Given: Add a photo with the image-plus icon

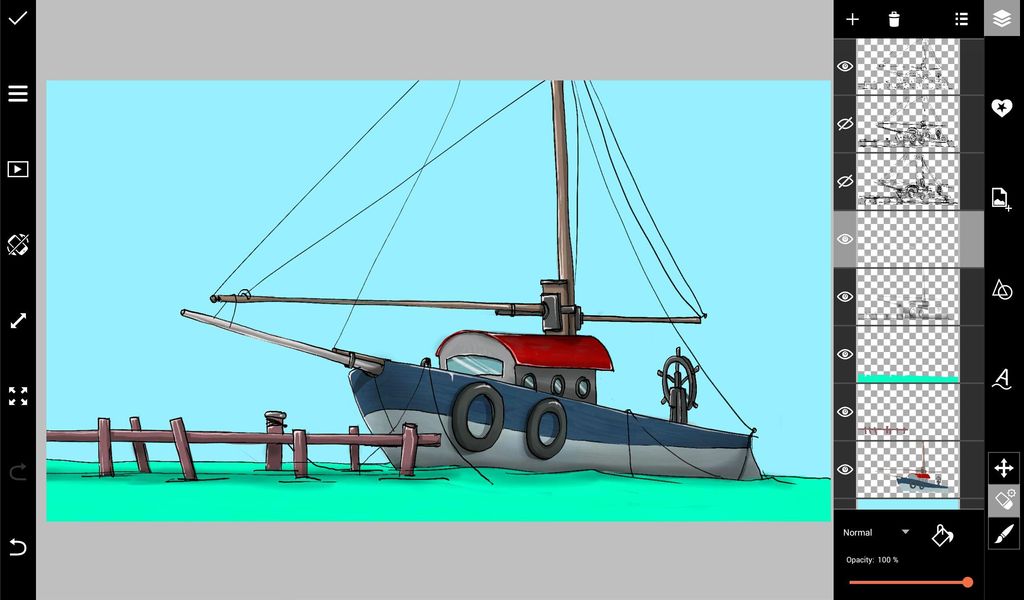Looking at the screenshot, I should [1001, 198].
